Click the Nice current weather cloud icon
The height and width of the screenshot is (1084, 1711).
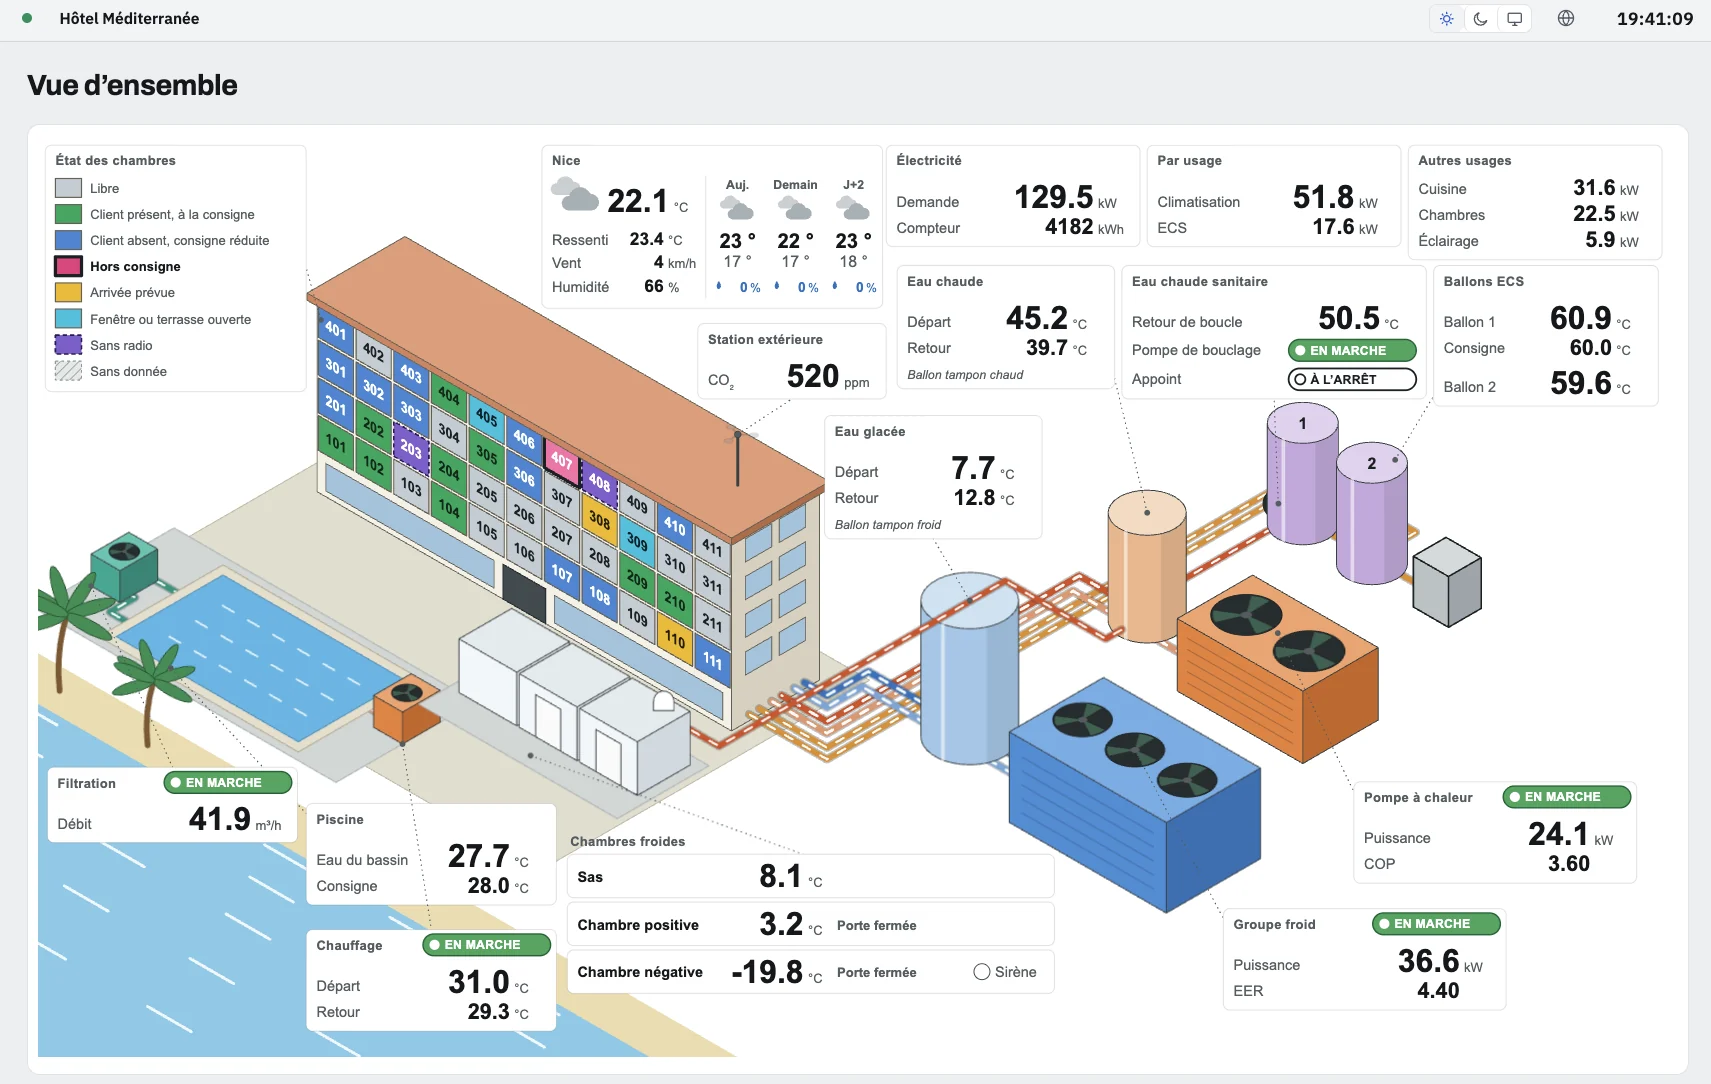[575, 194]
